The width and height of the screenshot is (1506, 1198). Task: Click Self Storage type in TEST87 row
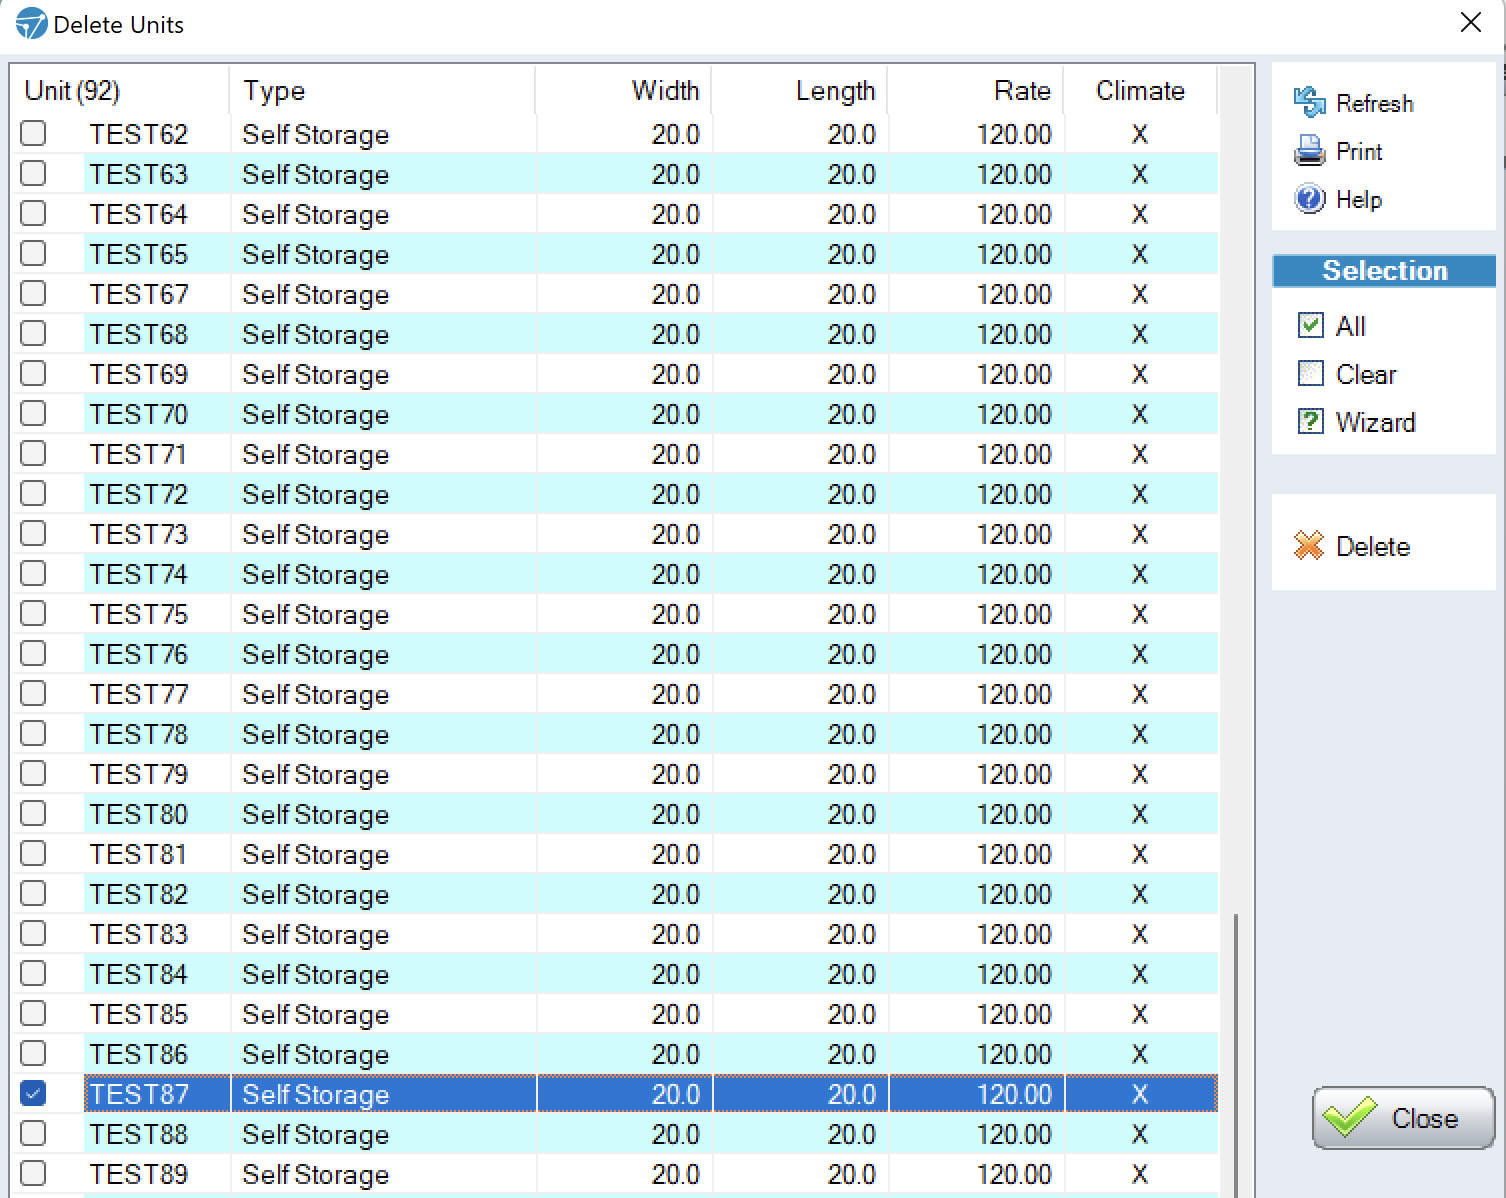coord(315,1095)
